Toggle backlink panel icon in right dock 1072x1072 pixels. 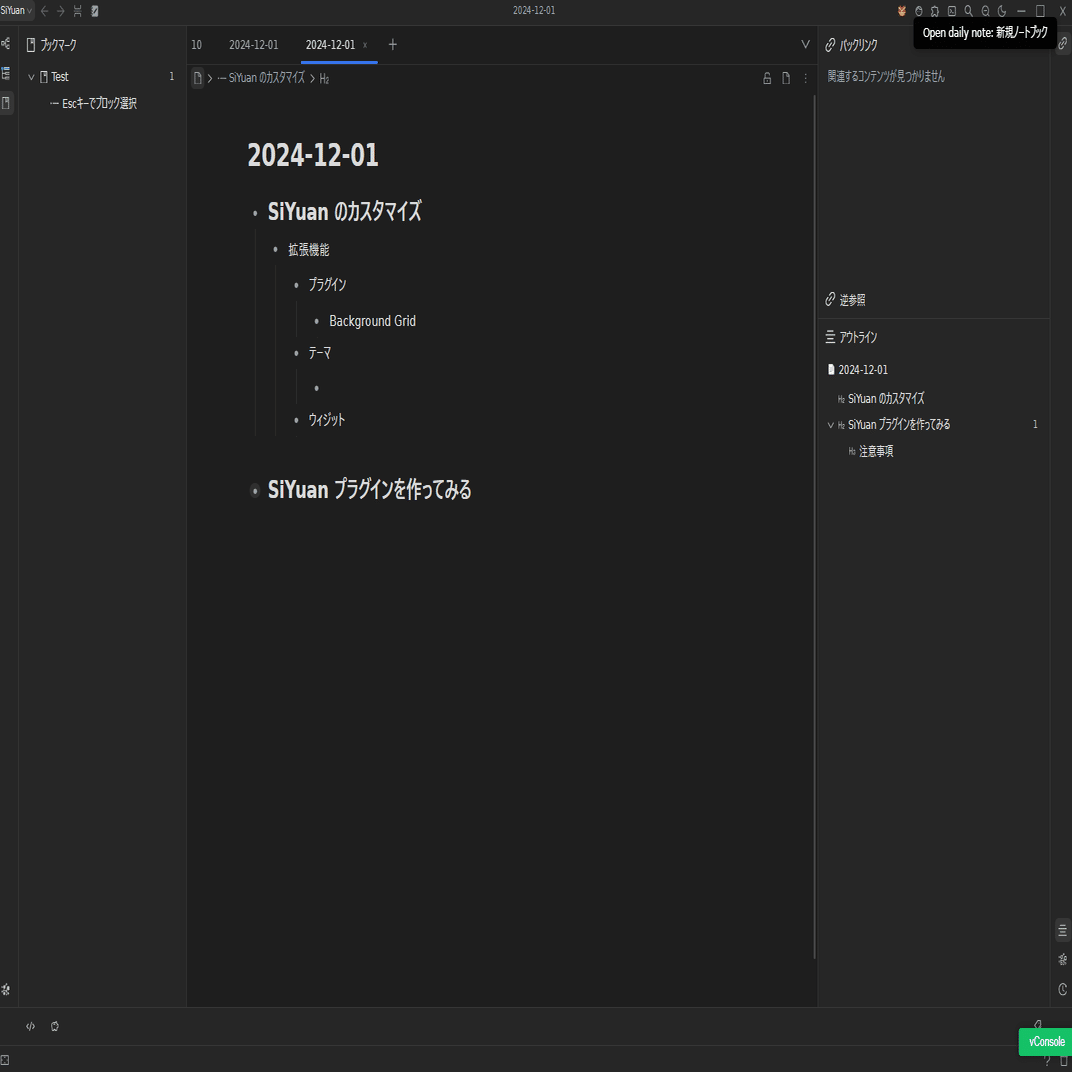click(1062, 44)
